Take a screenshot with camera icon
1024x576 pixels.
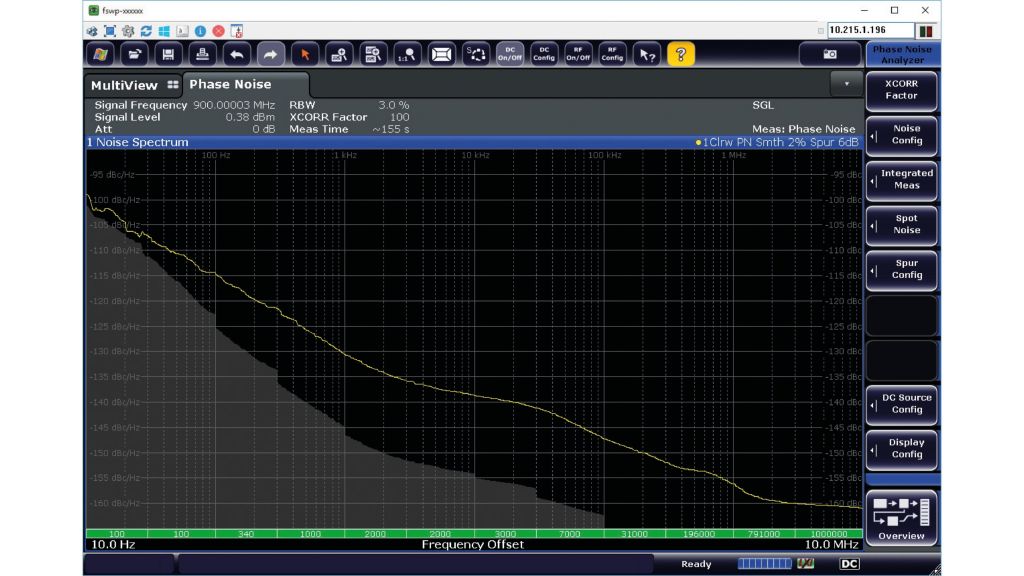point(829,54)
